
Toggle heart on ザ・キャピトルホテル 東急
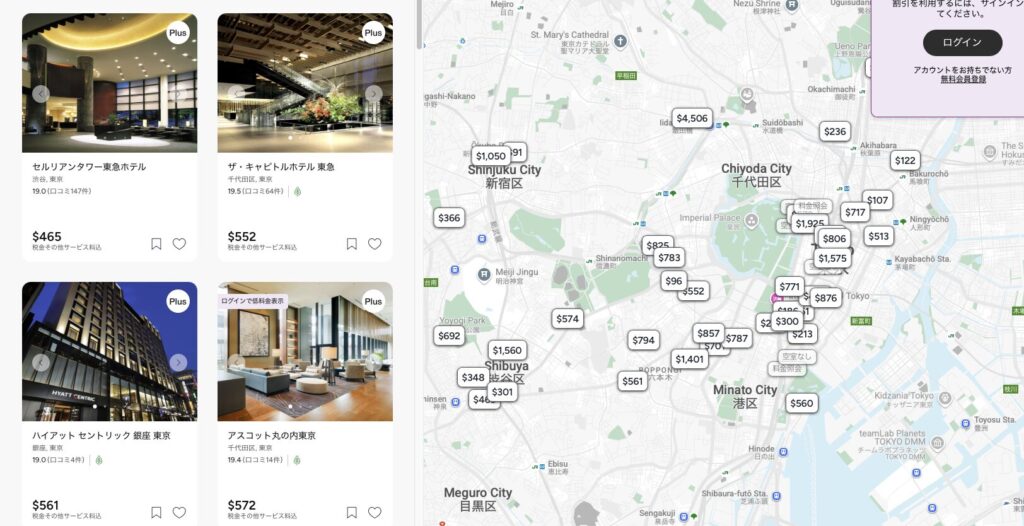[x=374, y=244]
